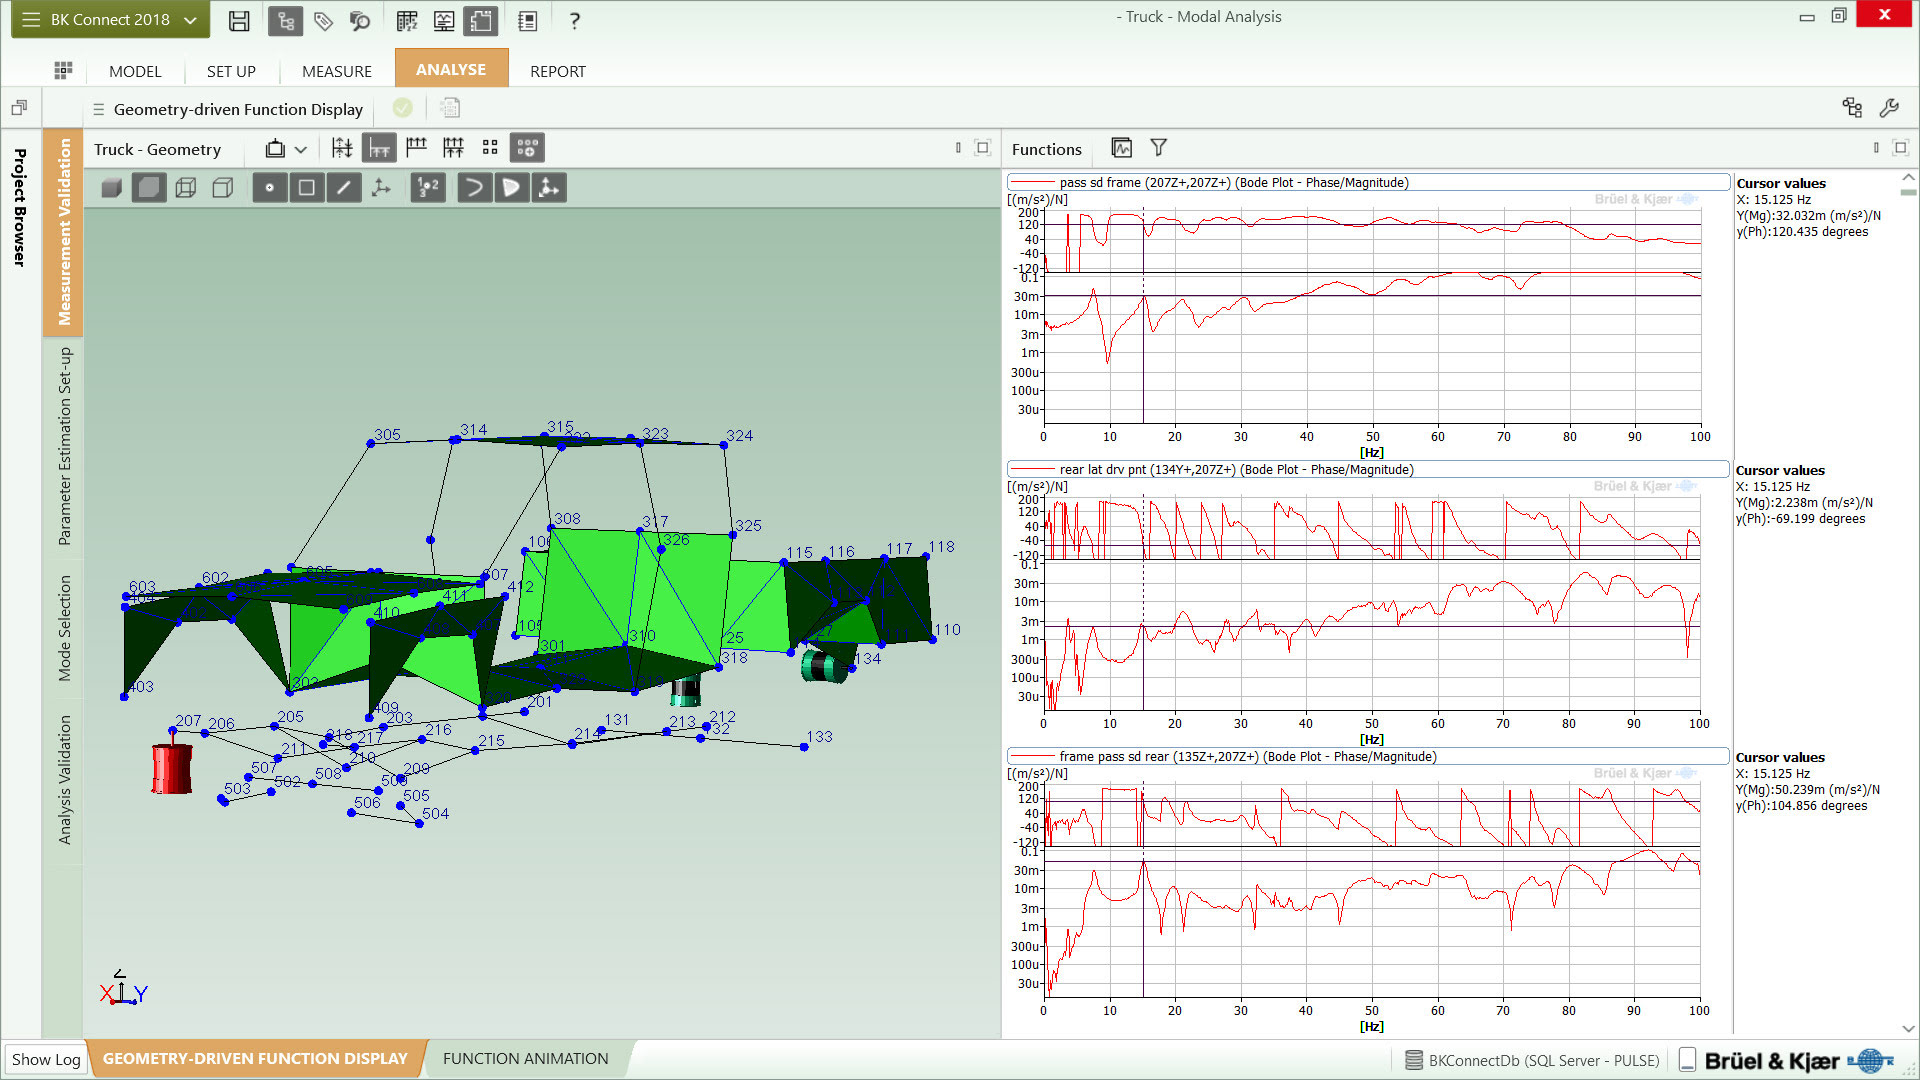Image resolution: width=1920 pixels, height=1080 pixels.
Task: Expand the screenshot/print dropdown arrow
Action: (x=301, y=148)
